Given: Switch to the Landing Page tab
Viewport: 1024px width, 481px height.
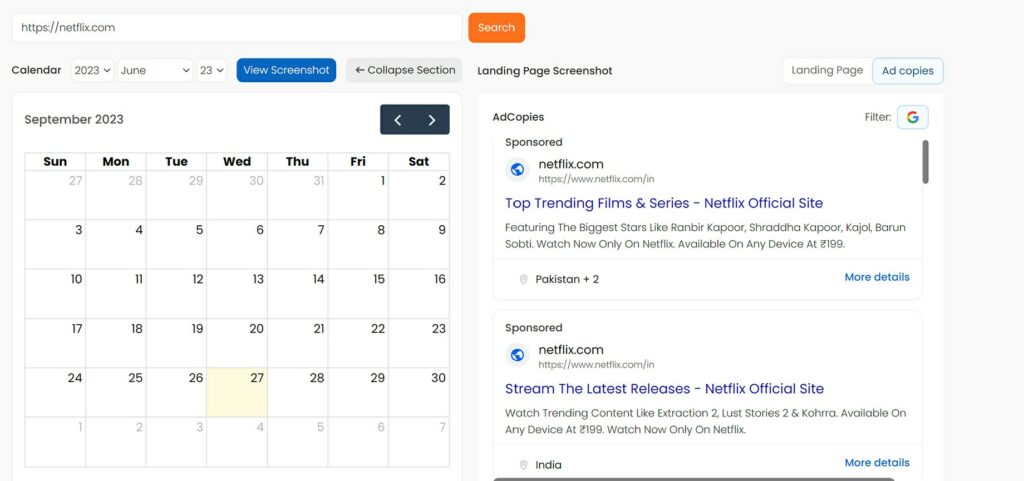Looking at the screenshot, I should click(827, 70).
